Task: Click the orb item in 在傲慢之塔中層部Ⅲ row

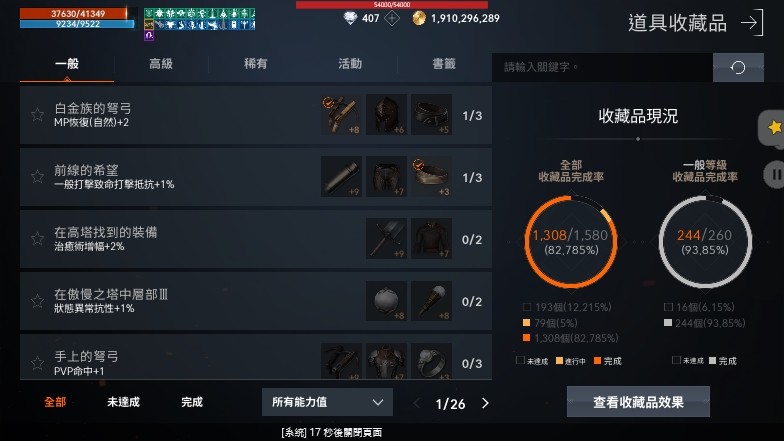Action: point(386,300)
